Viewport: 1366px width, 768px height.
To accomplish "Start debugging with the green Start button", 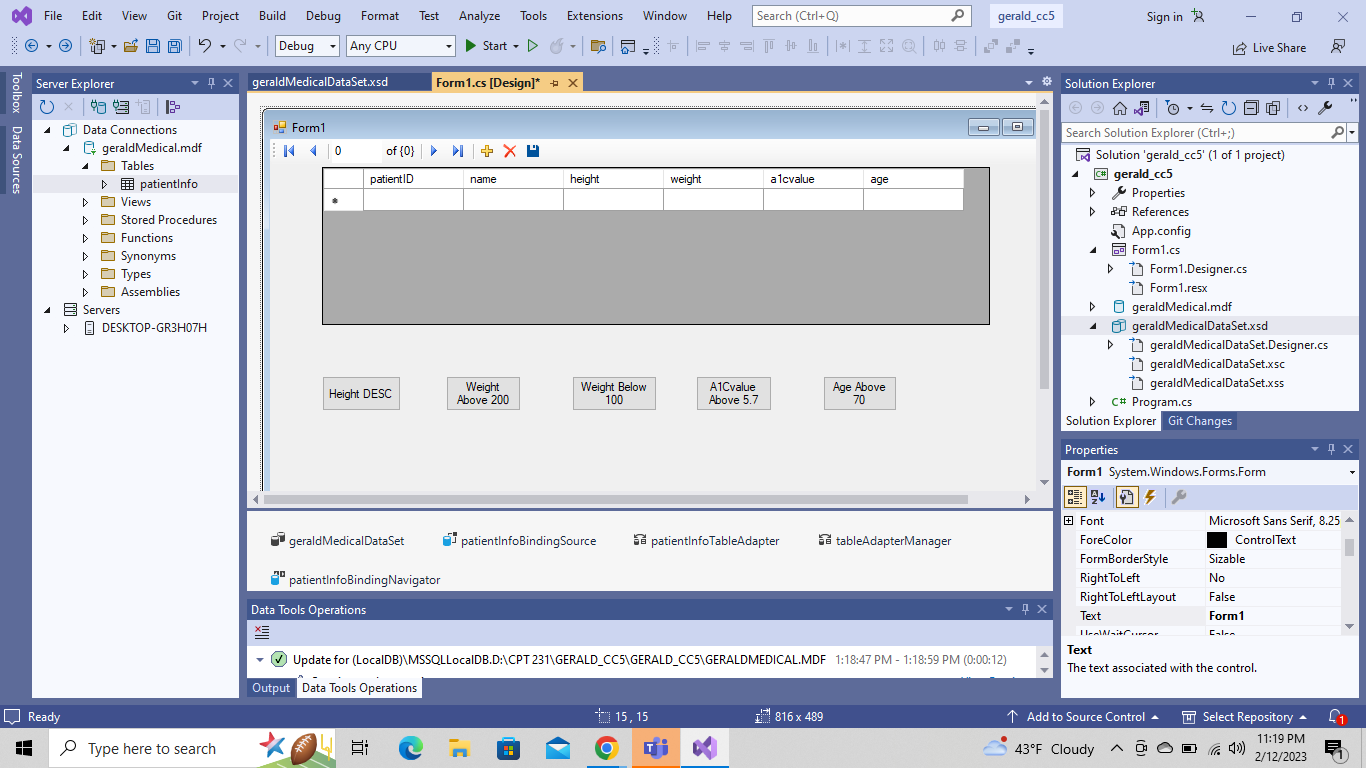I will tap(470, 46).
